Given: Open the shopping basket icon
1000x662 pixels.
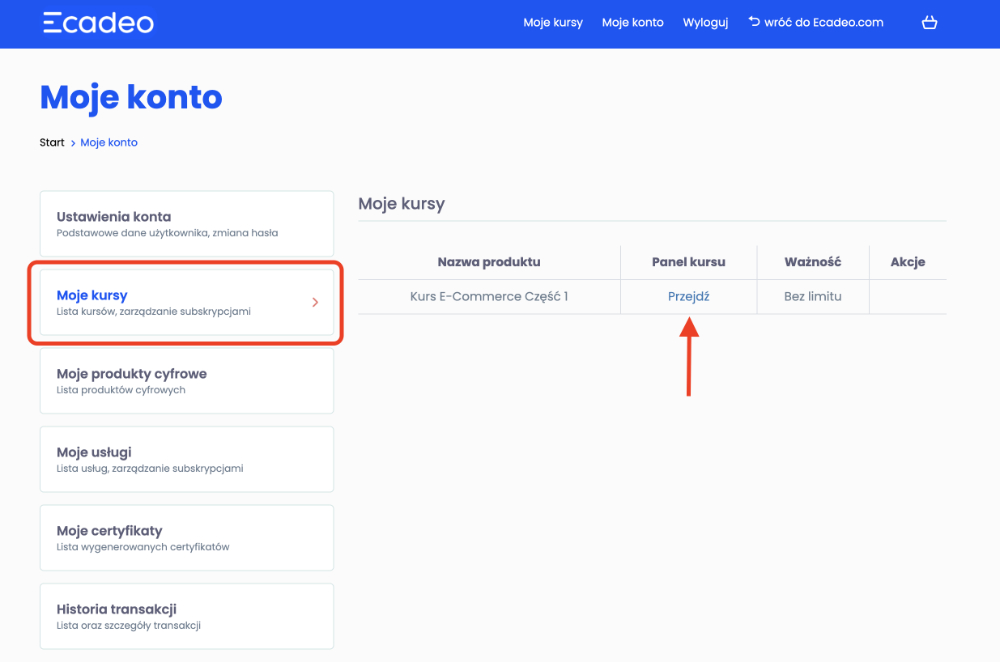Looking at the screenshot, I should click(x=929, y=22).
